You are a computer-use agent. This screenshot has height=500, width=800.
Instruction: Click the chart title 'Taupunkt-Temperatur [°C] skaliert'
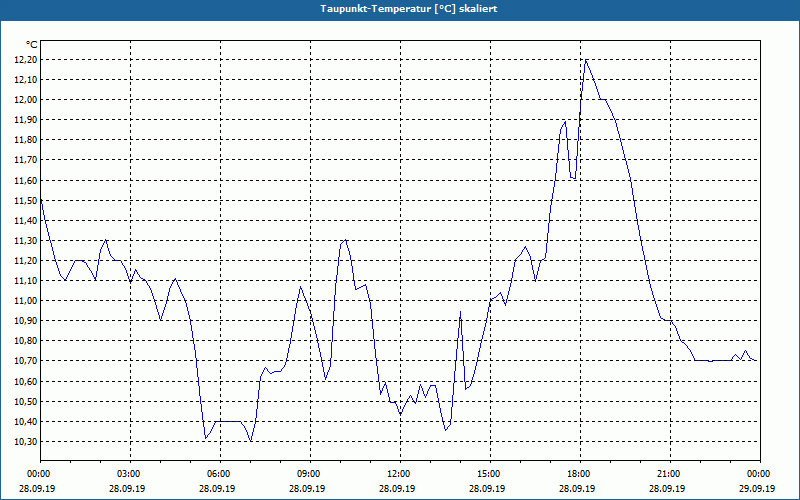pos(409,9)
